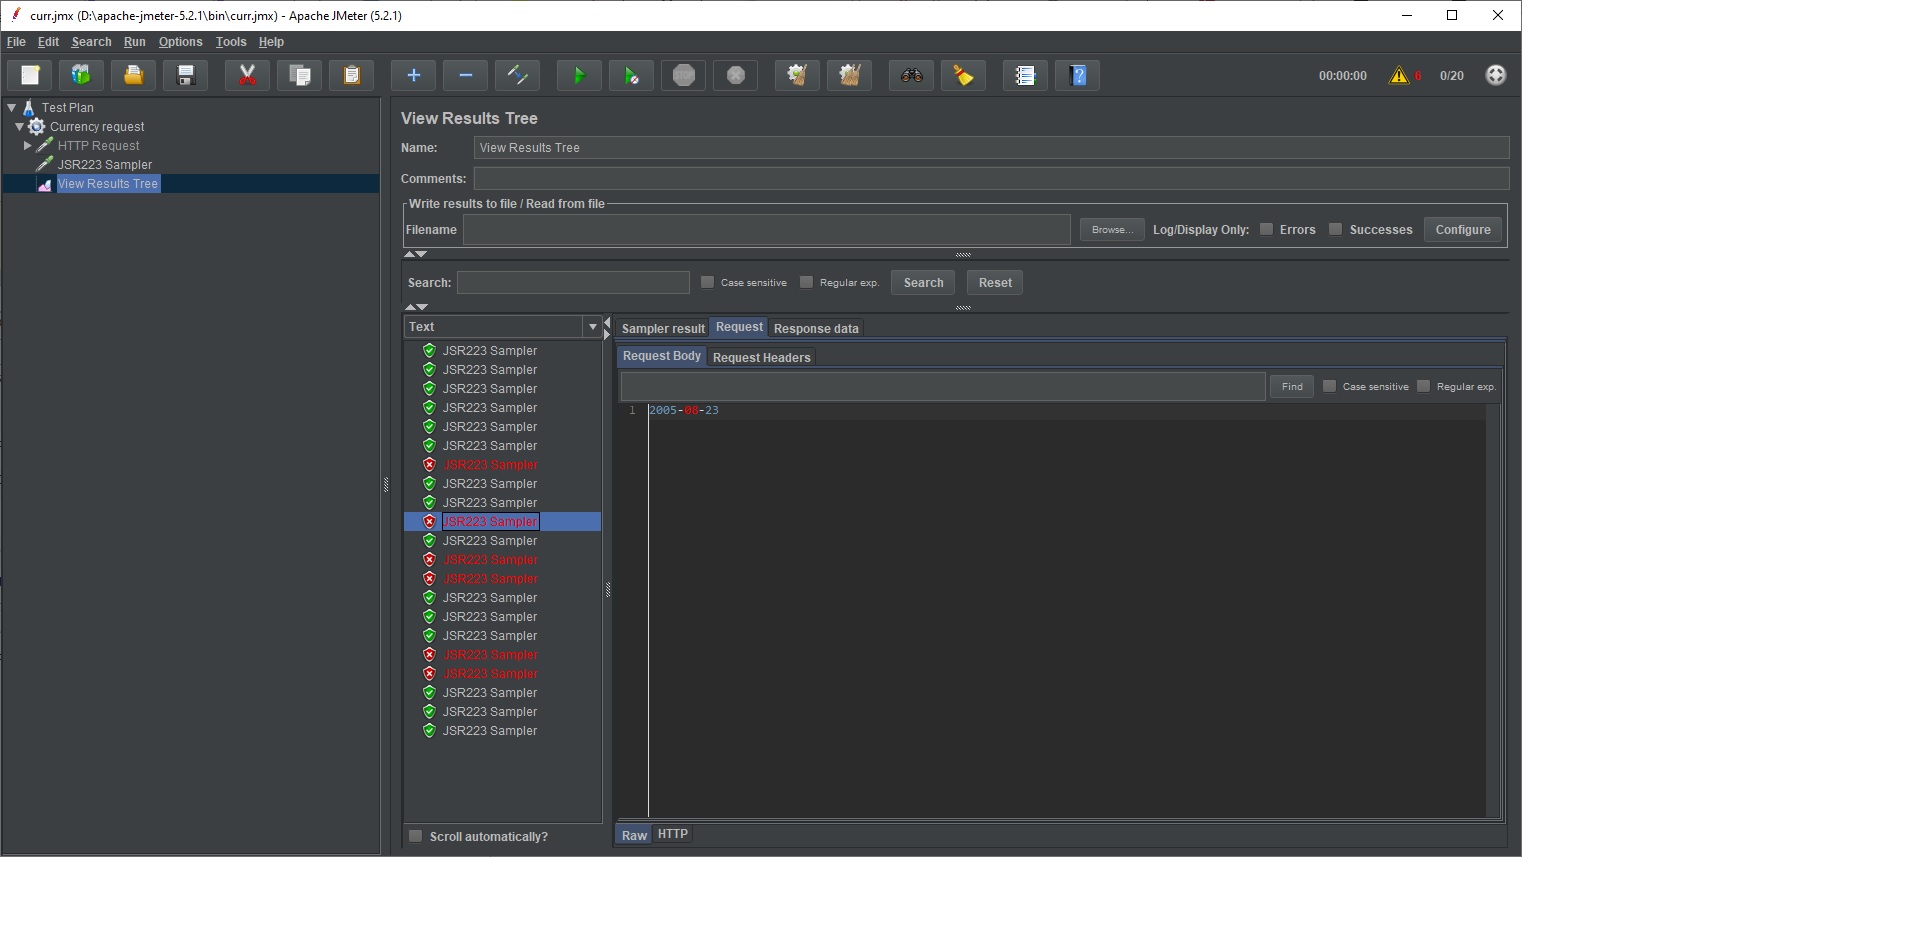Open the Search dialog via binoculars icon
This screenshot has width=1914, height=925.
tap(910, 75)
